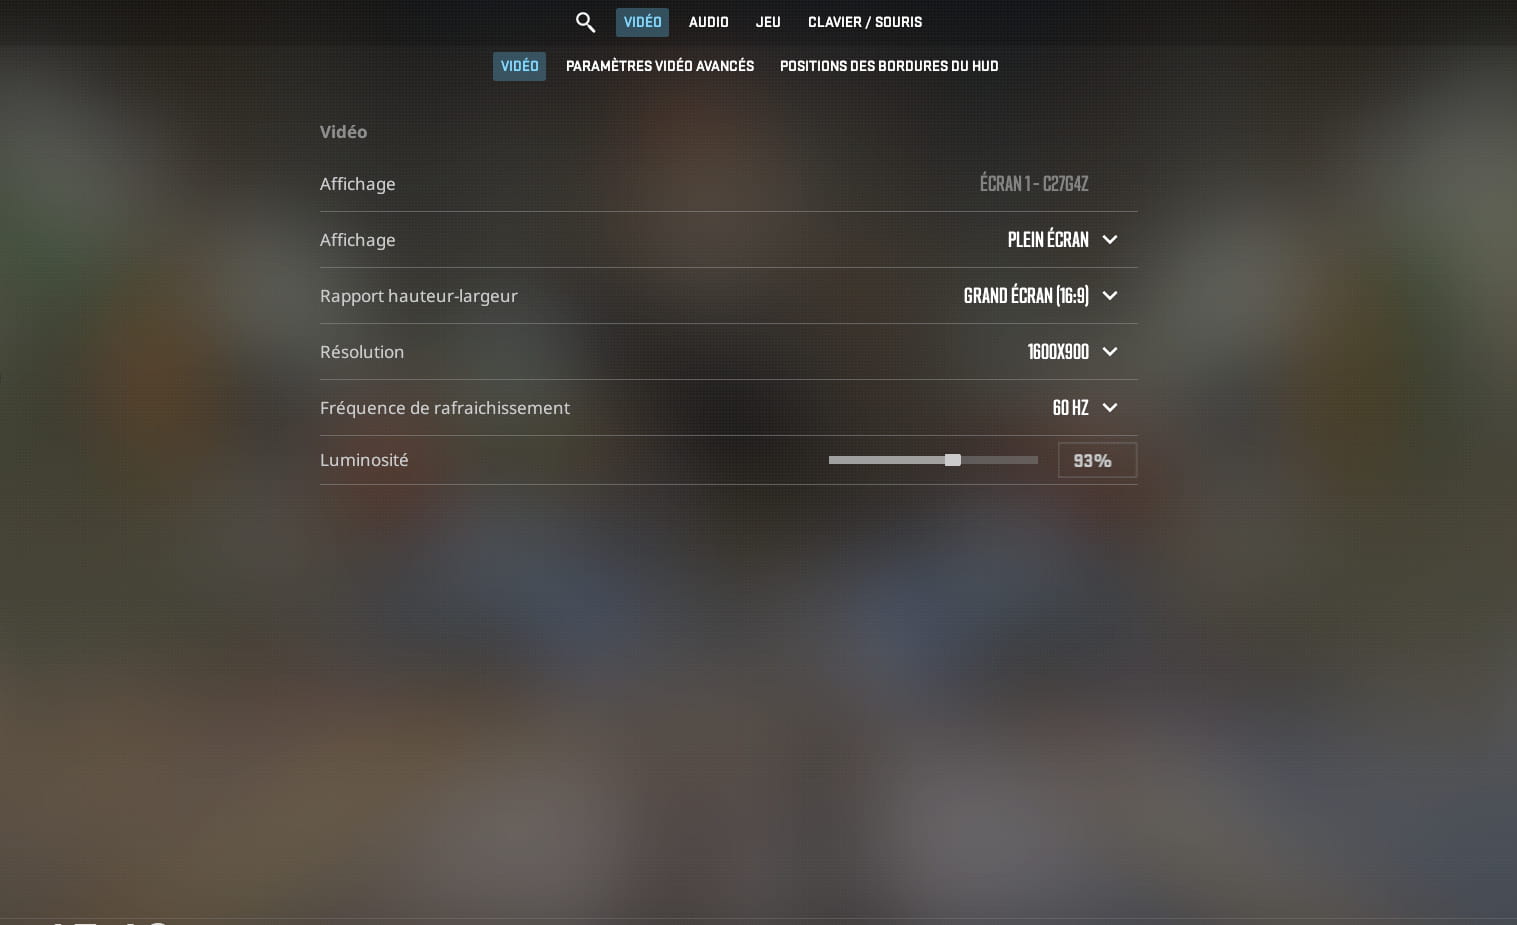This screenshot has width=1517, height=925.
Task: Select the Vidéo sub-tab
Action: coord(519,66)
